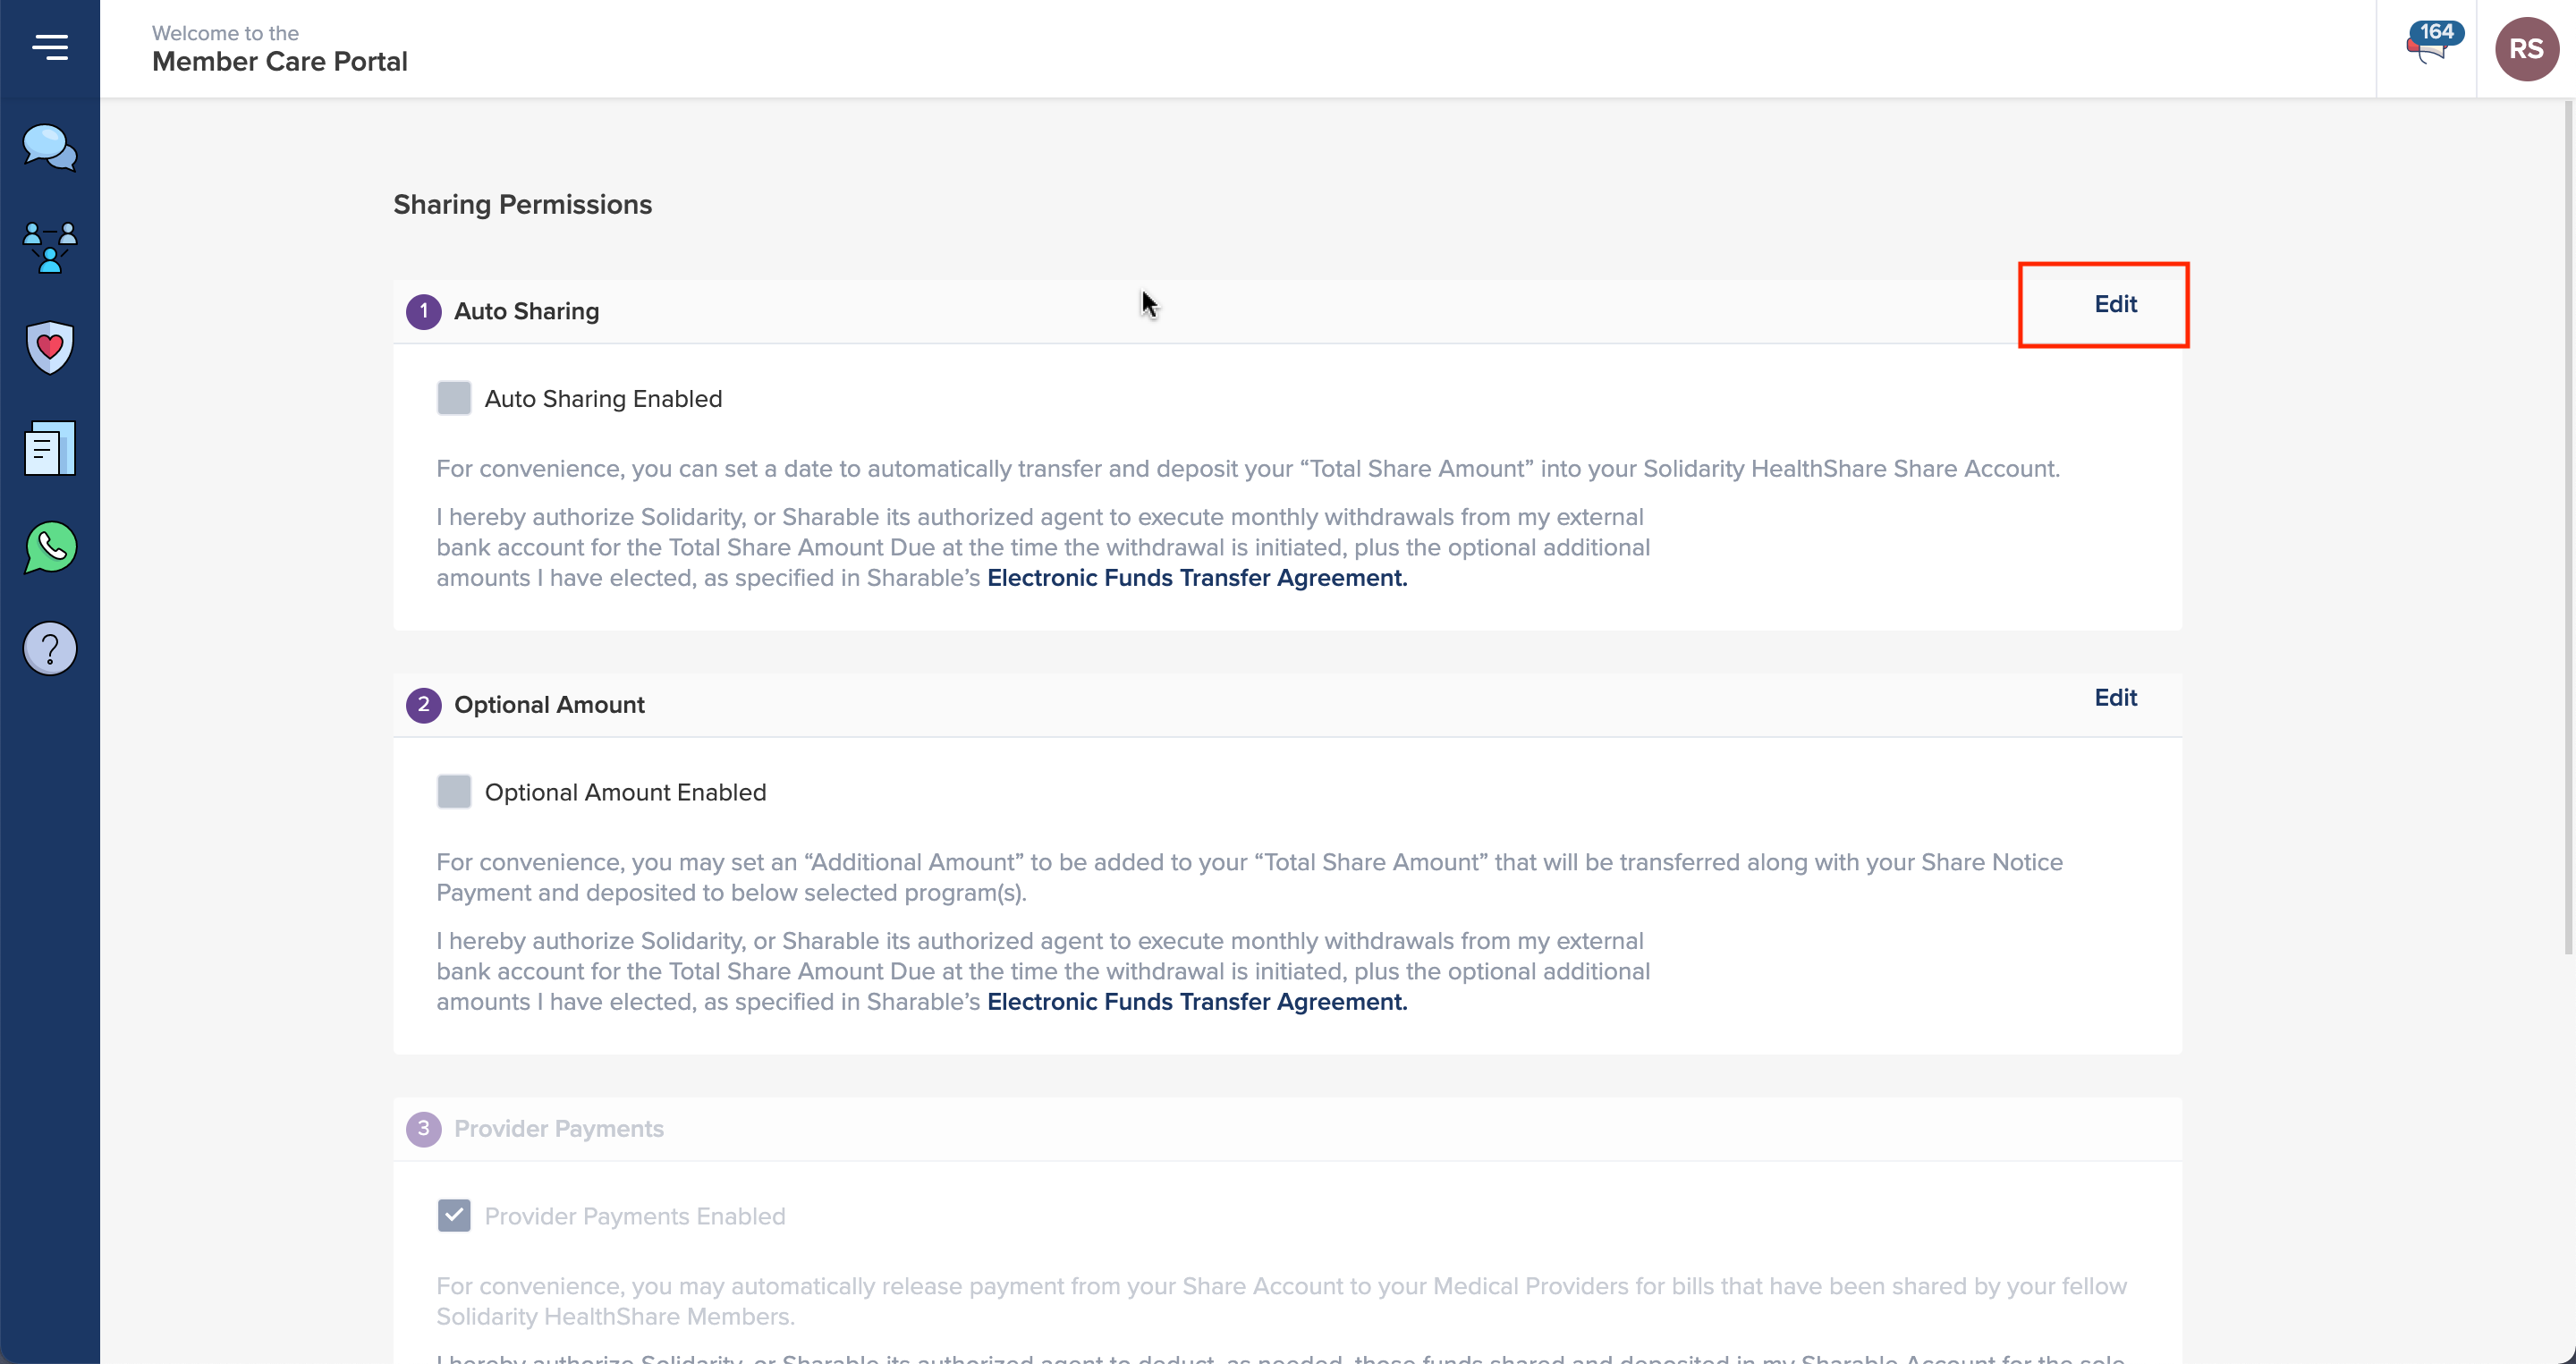Toggle the Auto Sharing Enabled checkbox
Viewport: 2576px width, 1364px height.
point(454,398)
